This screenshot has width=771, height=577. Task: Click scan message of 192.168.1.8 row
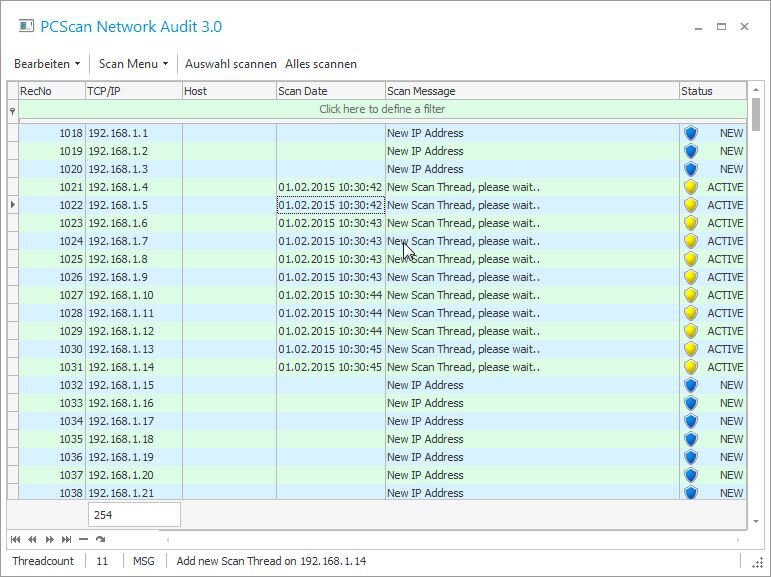click(x=532, y=259)
